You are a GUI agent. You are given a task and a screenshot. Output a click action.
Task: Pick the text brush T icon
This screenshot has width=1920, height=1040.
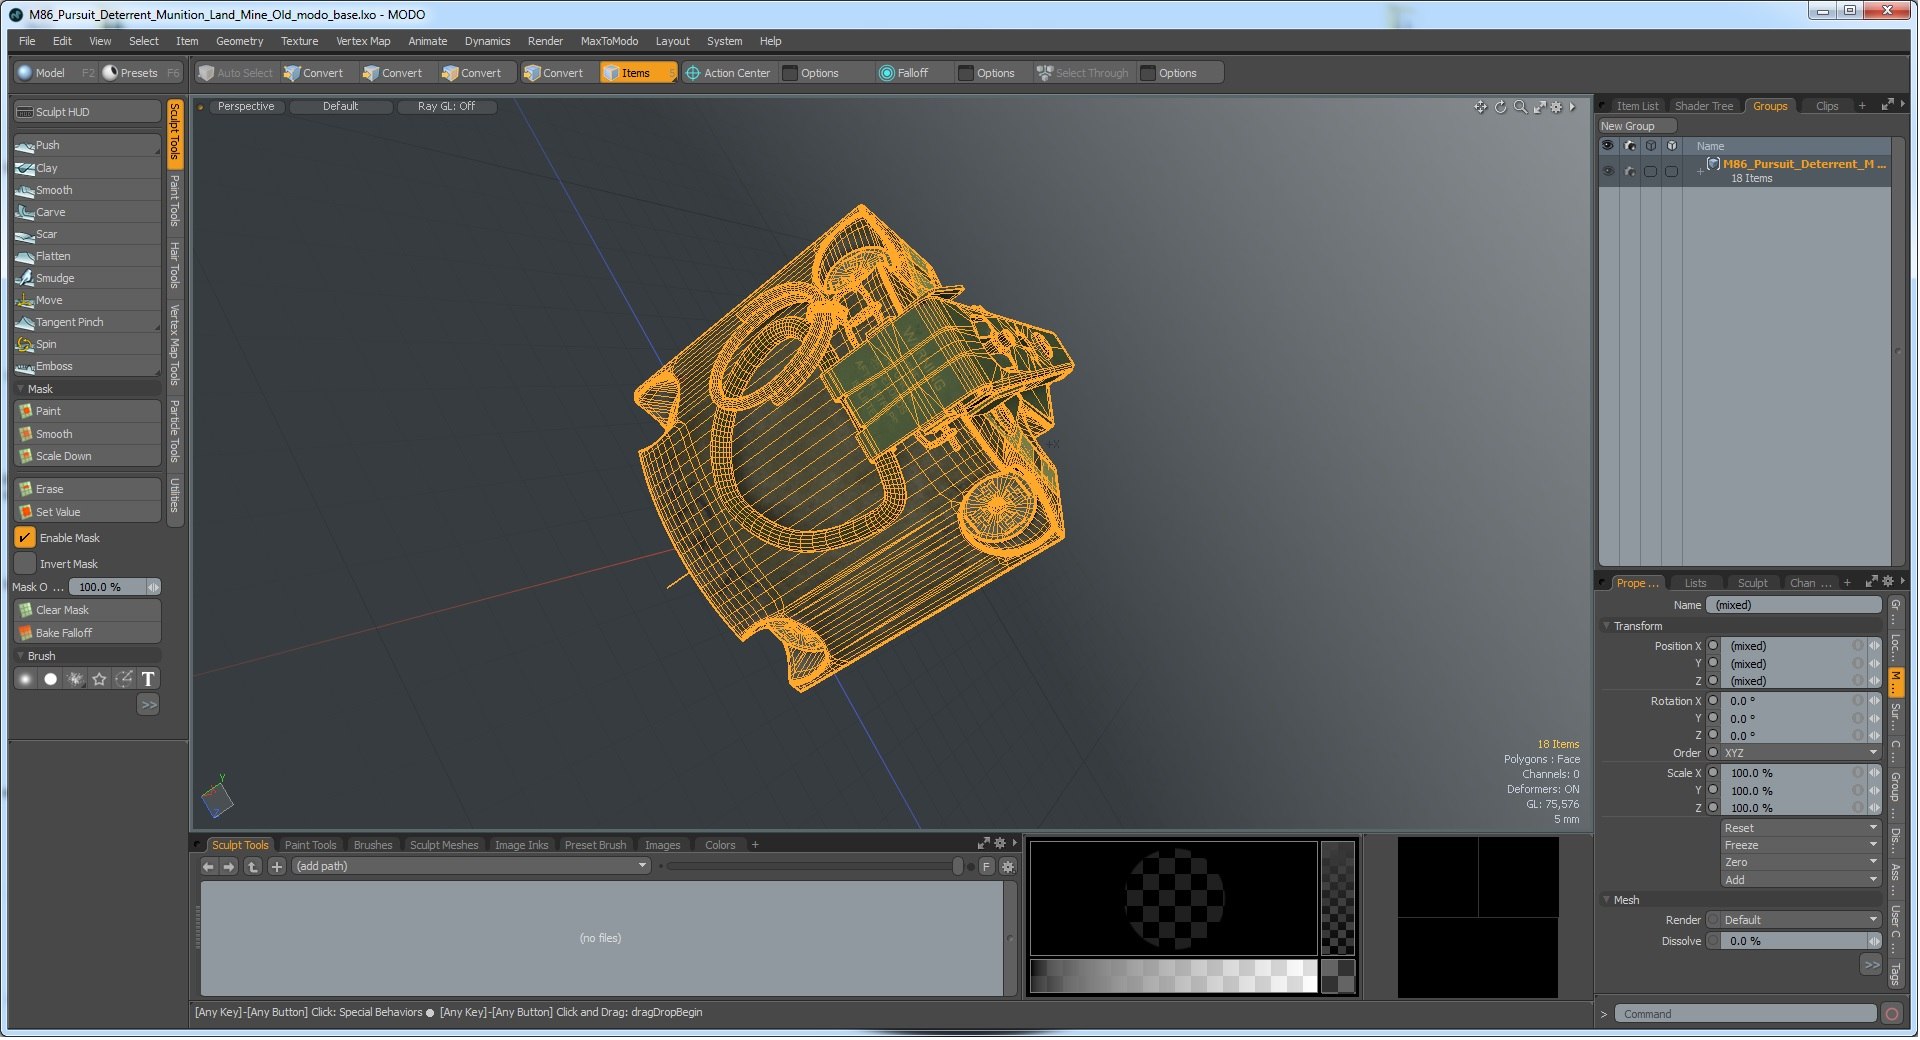(148, 680)
